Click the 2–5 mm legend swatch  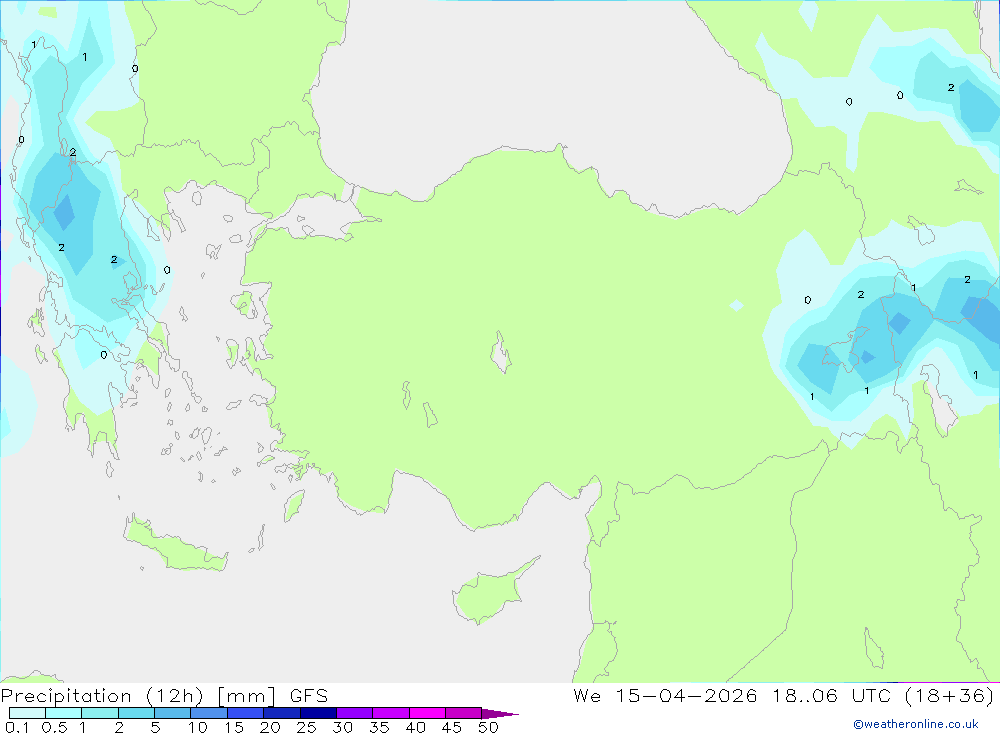pos(136,713)
